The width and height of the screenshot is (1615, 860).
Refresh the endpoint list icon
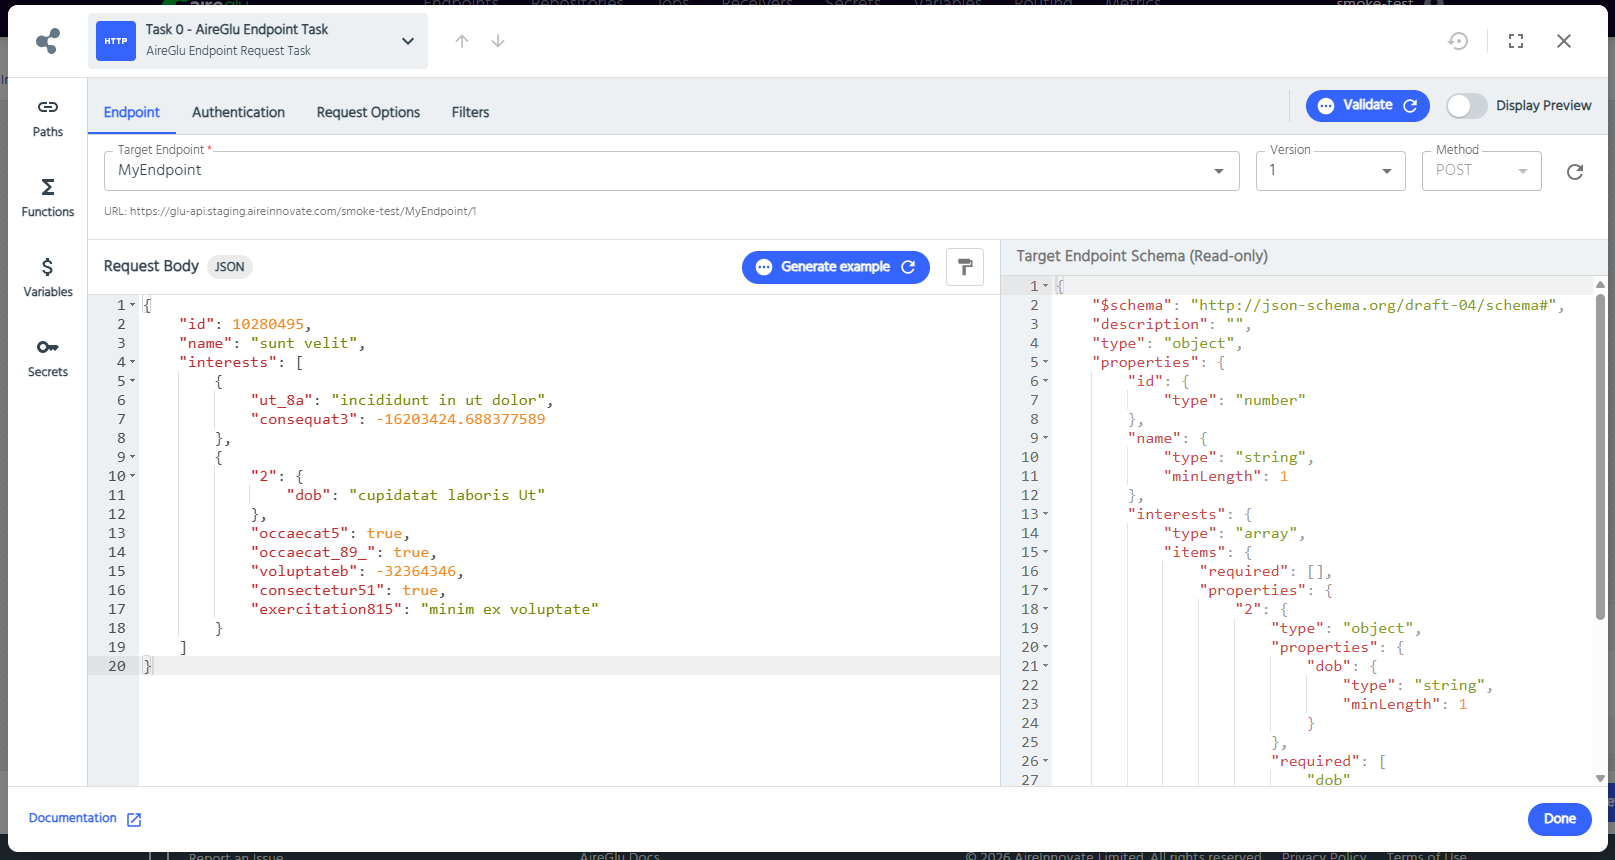click(1574, 172)
